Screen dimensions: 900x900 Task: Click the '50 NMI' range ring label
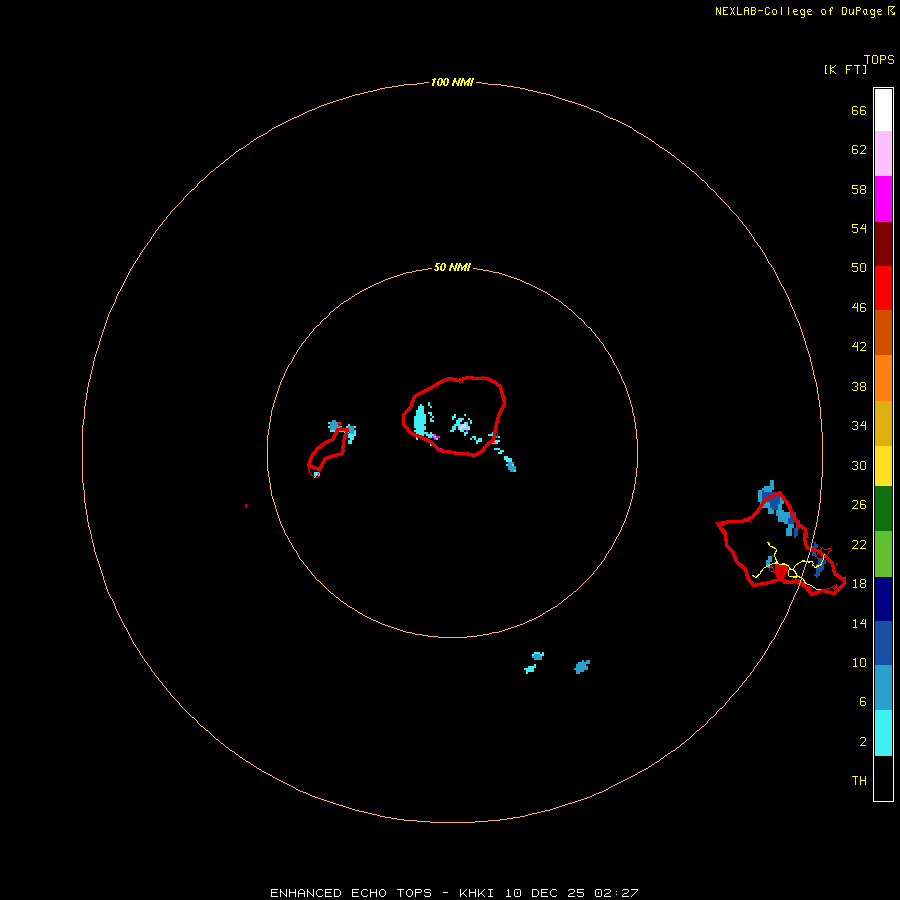tap(452, 267)
